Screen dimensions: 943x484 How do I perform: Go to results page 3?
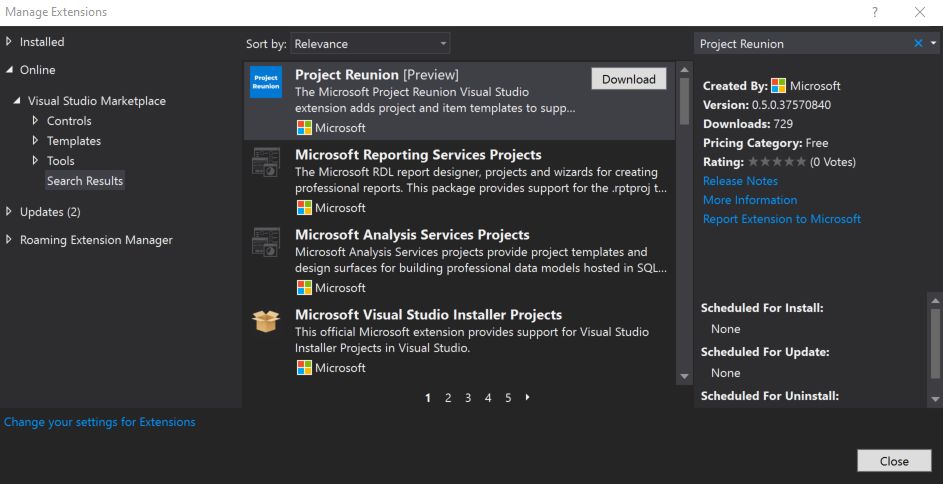pos(468,397)
